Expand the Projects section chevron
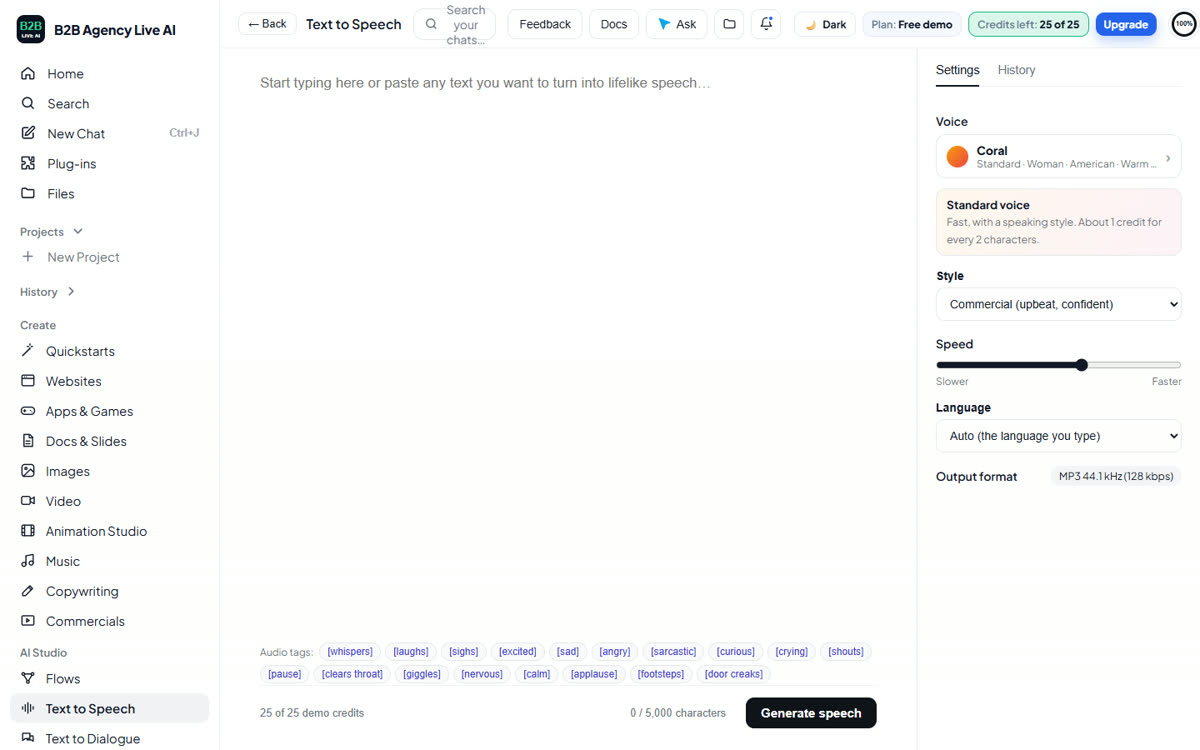 (x=78, y=231)
